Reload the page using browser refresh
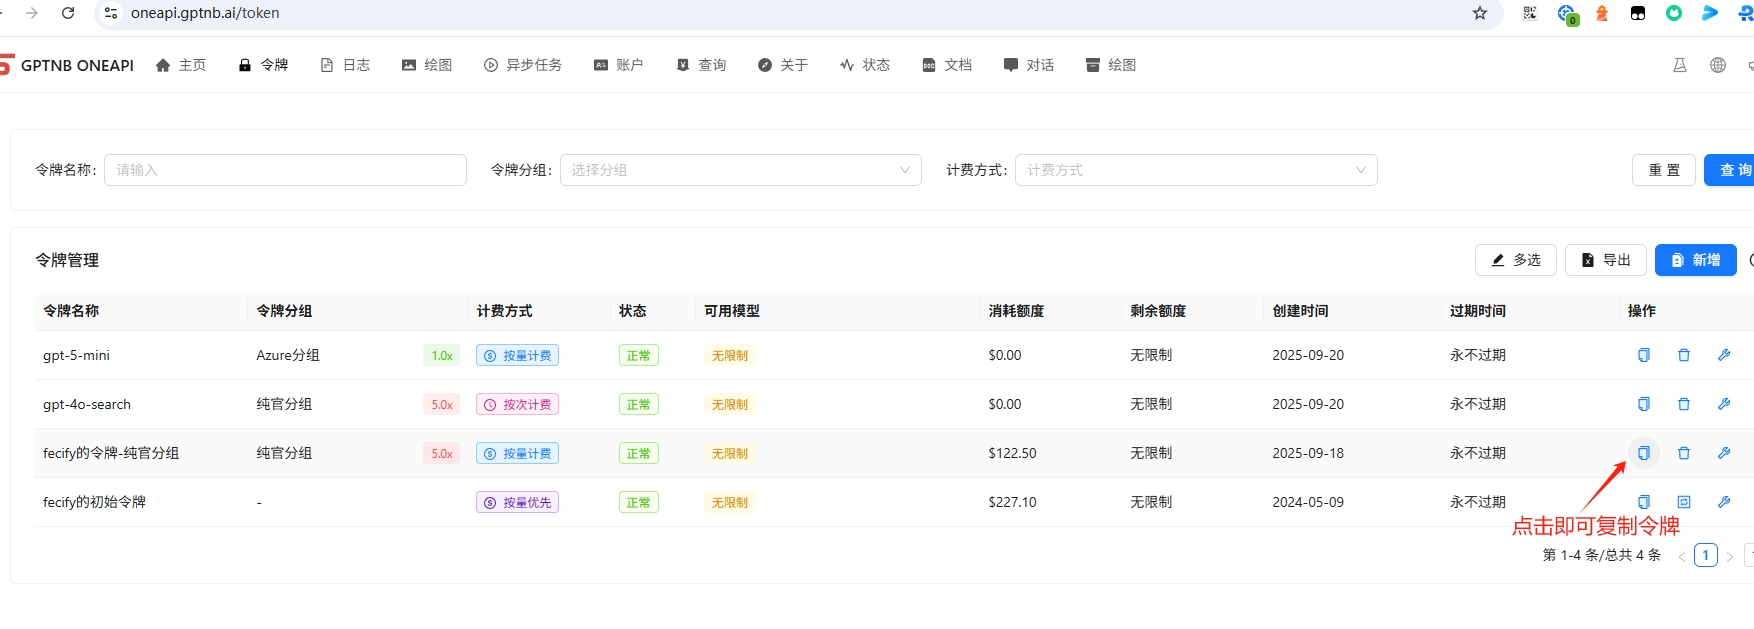The width and height of the screenshot is (1754, 629). coord(68,13)
